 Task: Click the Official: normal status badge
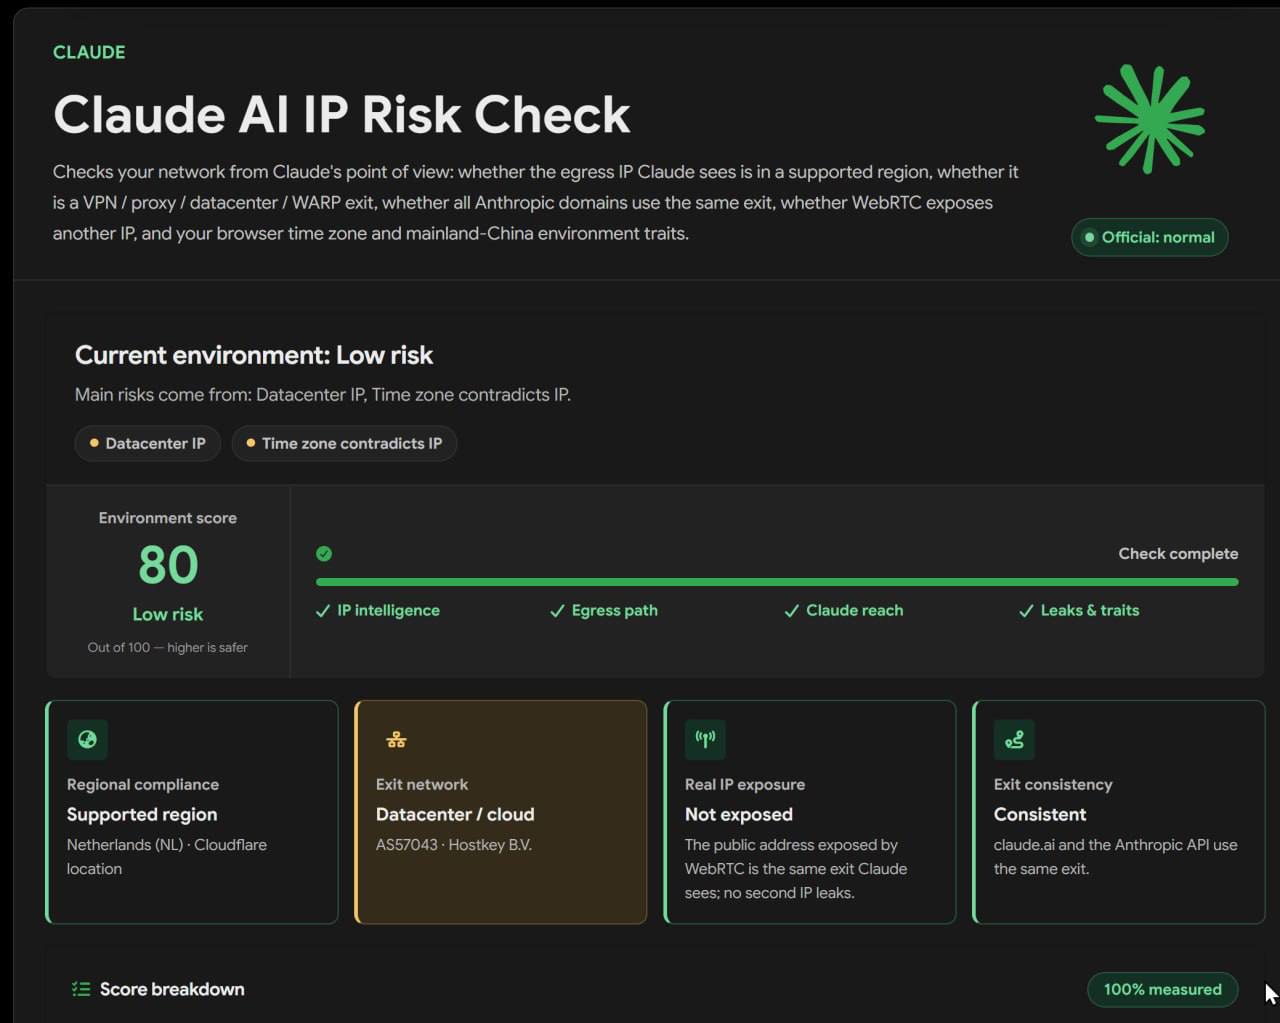pos(1150,237)
